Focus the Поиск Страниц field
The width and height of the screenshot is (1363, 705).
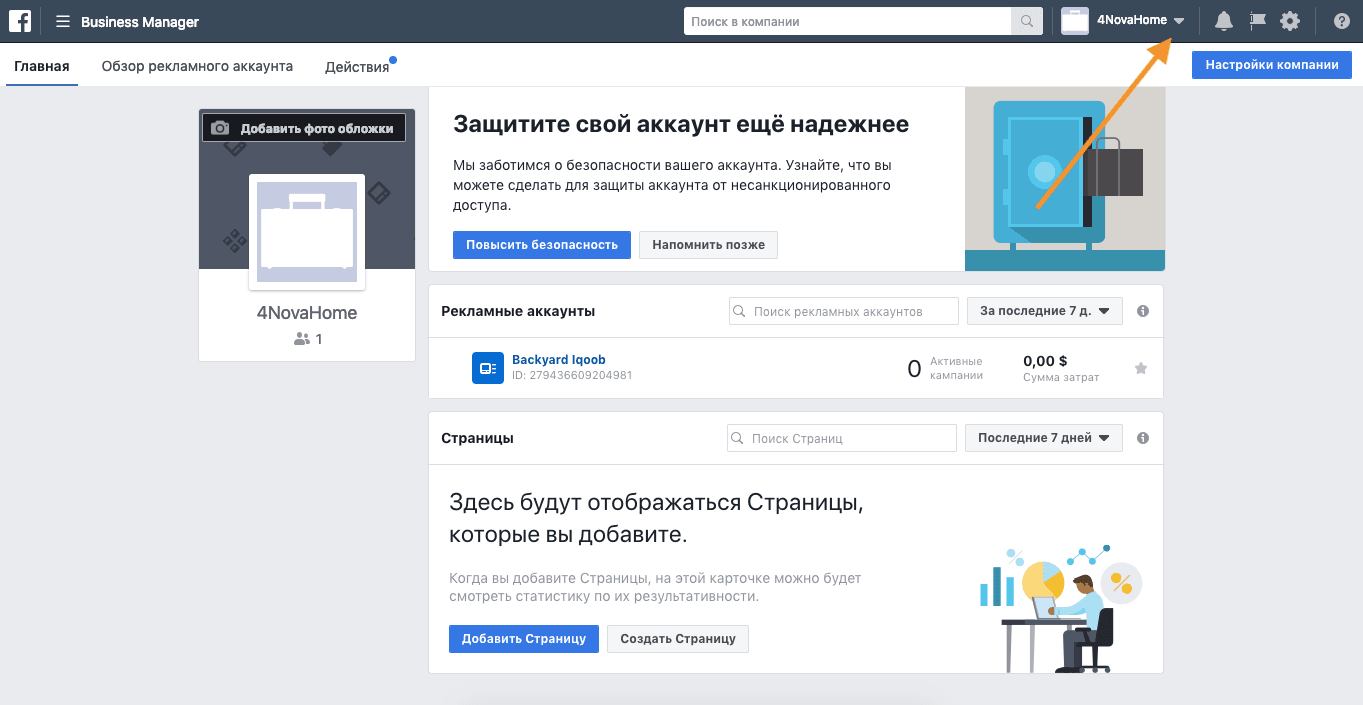tap(842, 438)
